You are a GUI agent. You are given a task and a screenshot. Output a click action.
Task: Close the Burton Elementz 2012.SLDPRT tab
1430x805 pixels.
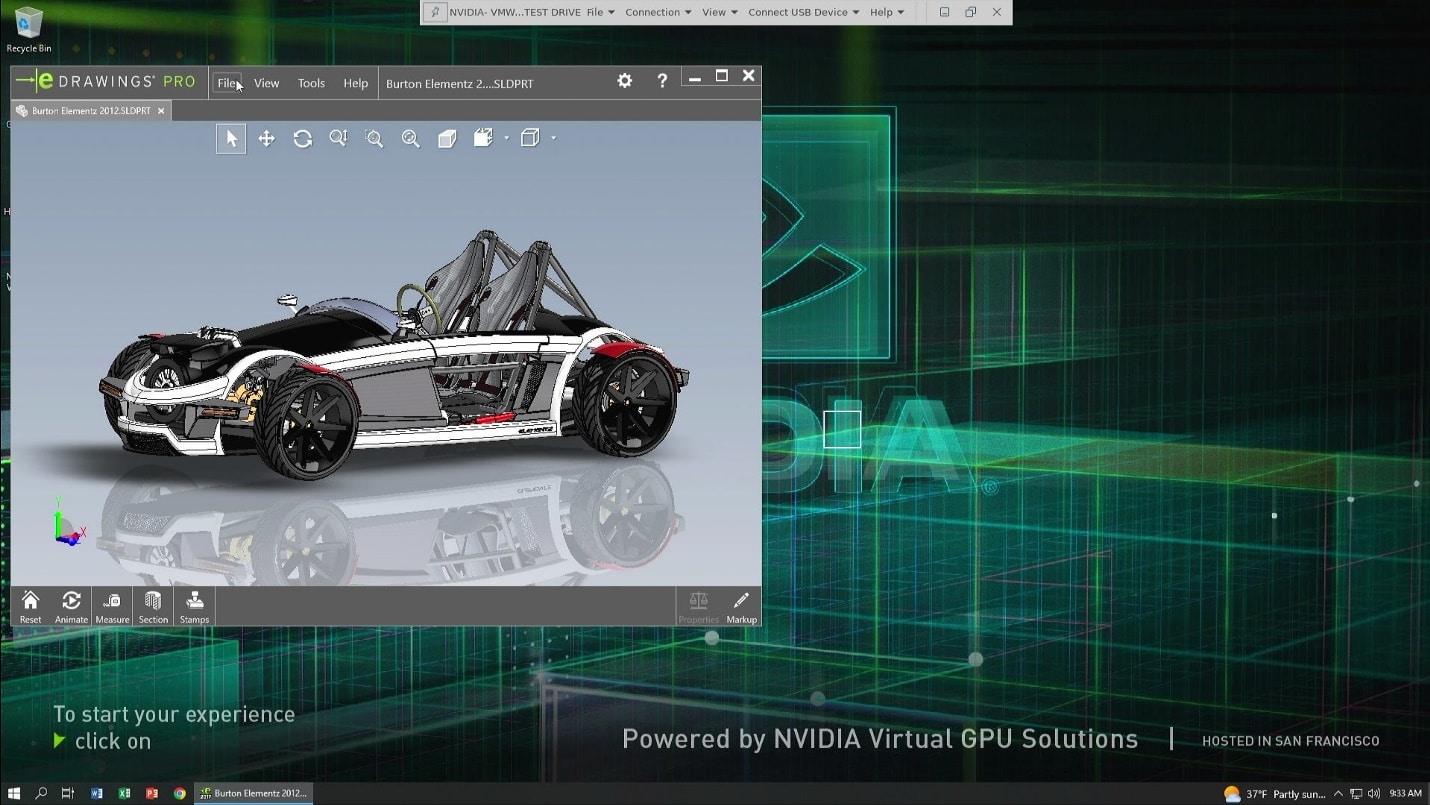pos(161,111)
